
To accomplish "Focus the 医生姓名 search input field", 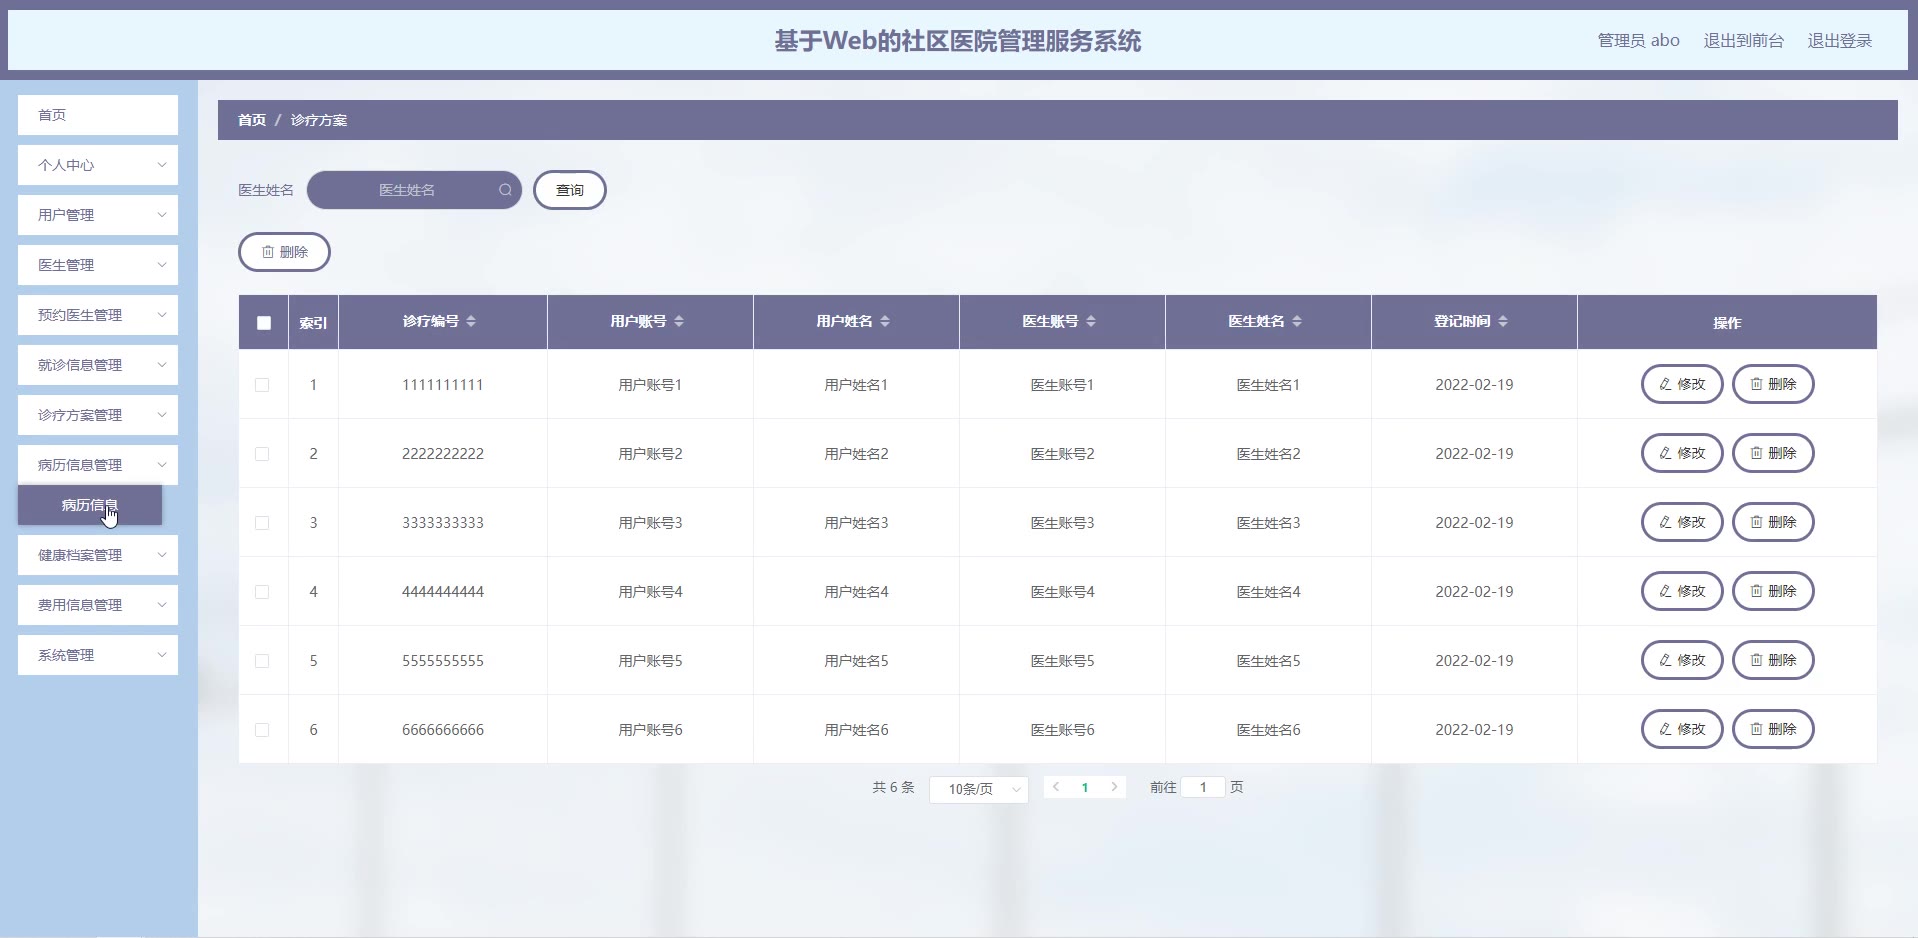I will 414,190.
